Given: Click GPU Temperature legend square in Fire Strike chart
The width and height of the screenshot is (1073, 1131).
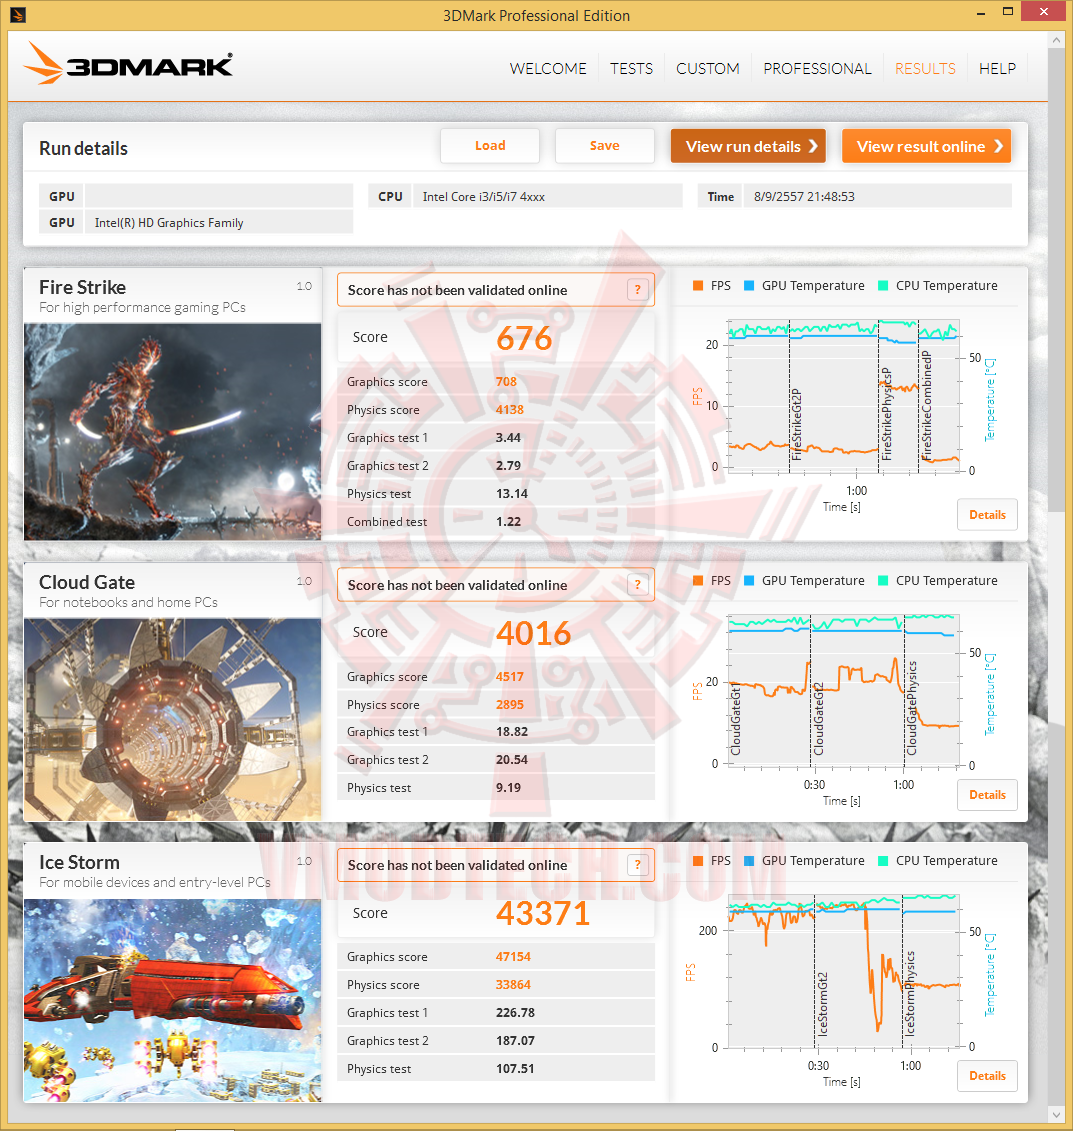Looking at the screenshot, I should point(749,286).
